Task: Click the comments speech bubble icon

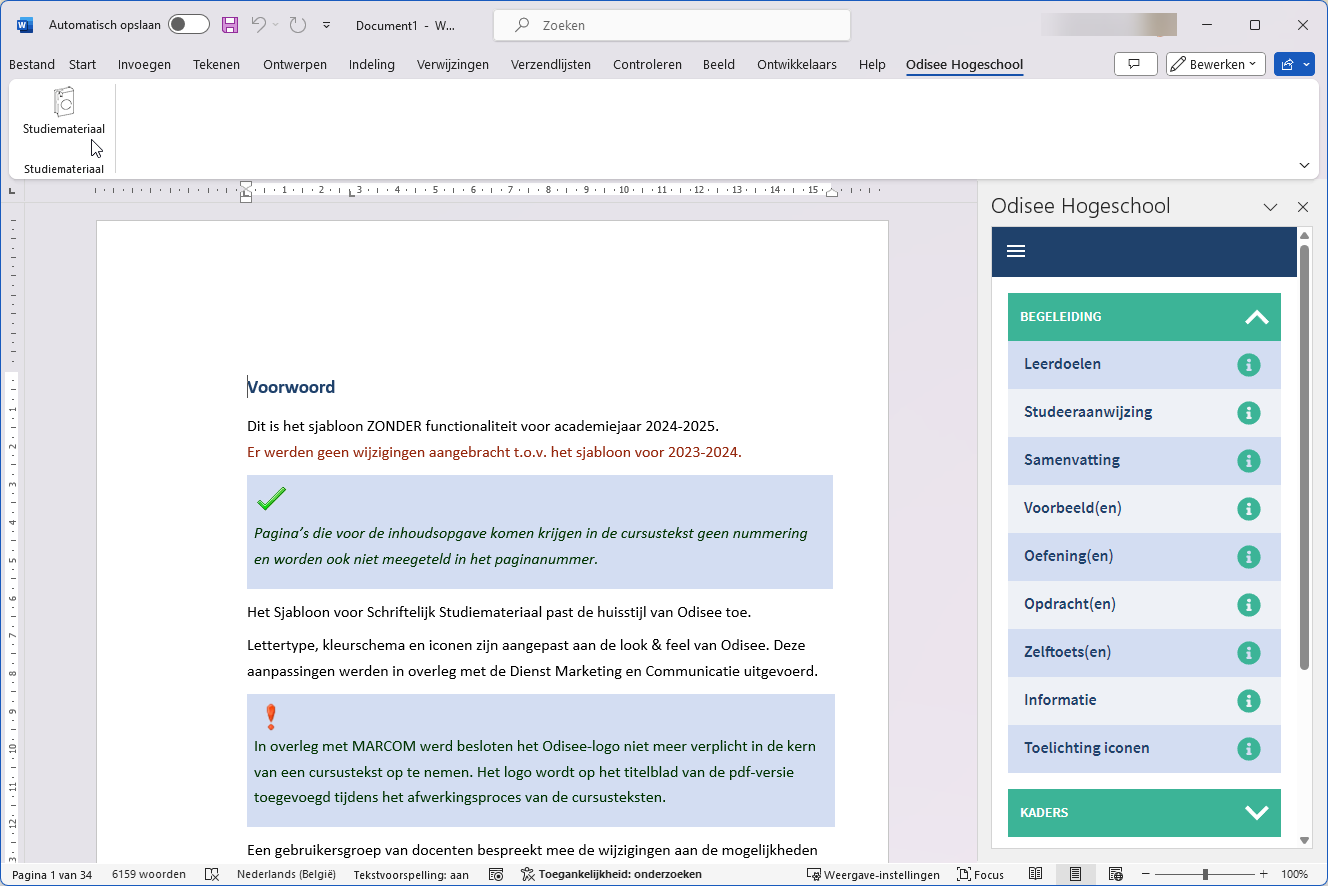Action: pyautogui.click(x=1135, y=64)
